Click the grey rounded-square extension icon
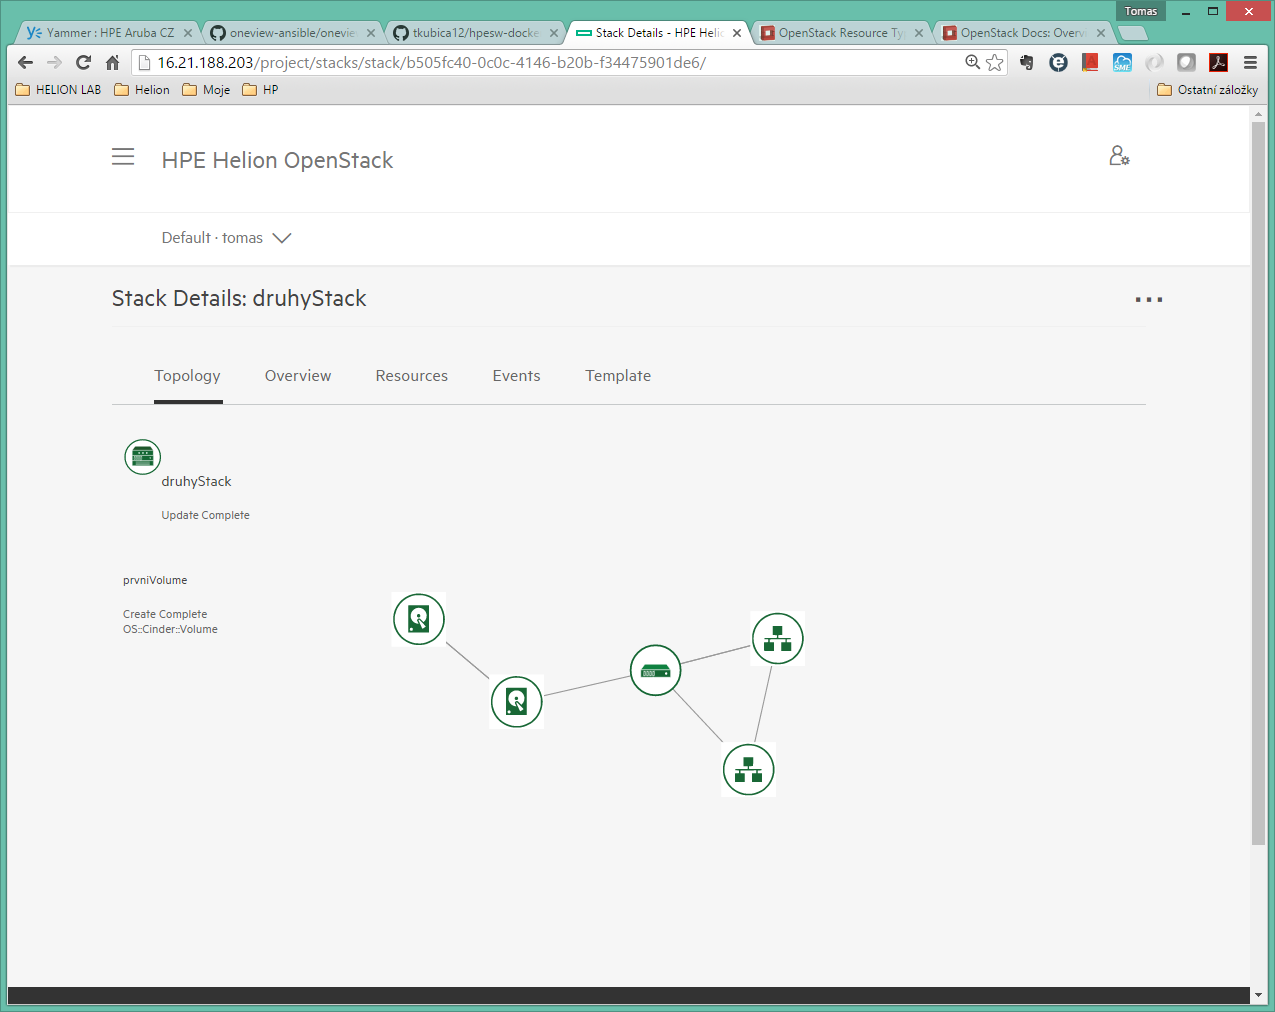The image size is (1275, 1012). click(x=1186, y=62)
